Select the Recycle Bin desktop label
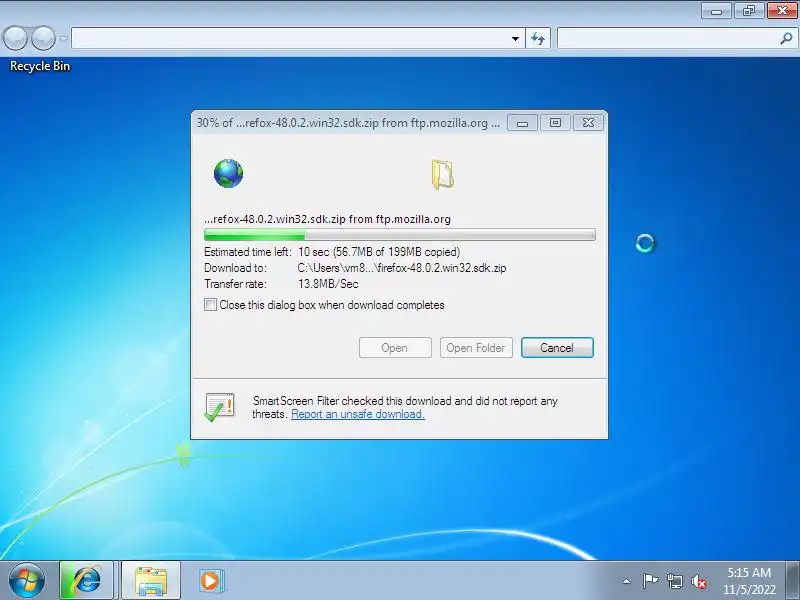 click(40, 66)
